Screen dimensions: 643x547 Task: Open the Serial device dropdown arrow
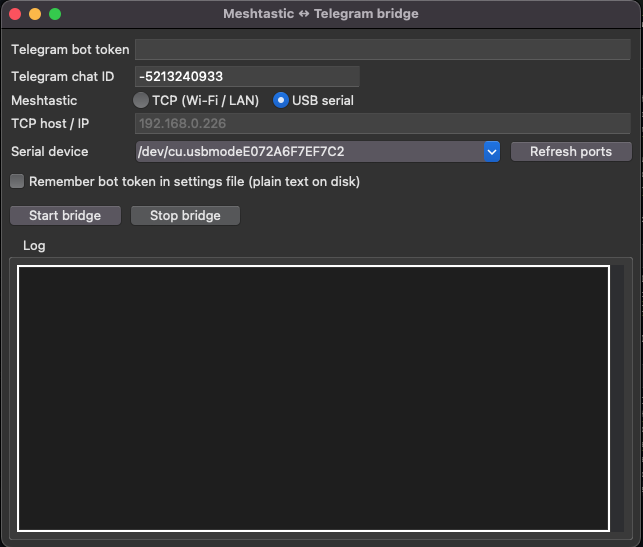492,152
